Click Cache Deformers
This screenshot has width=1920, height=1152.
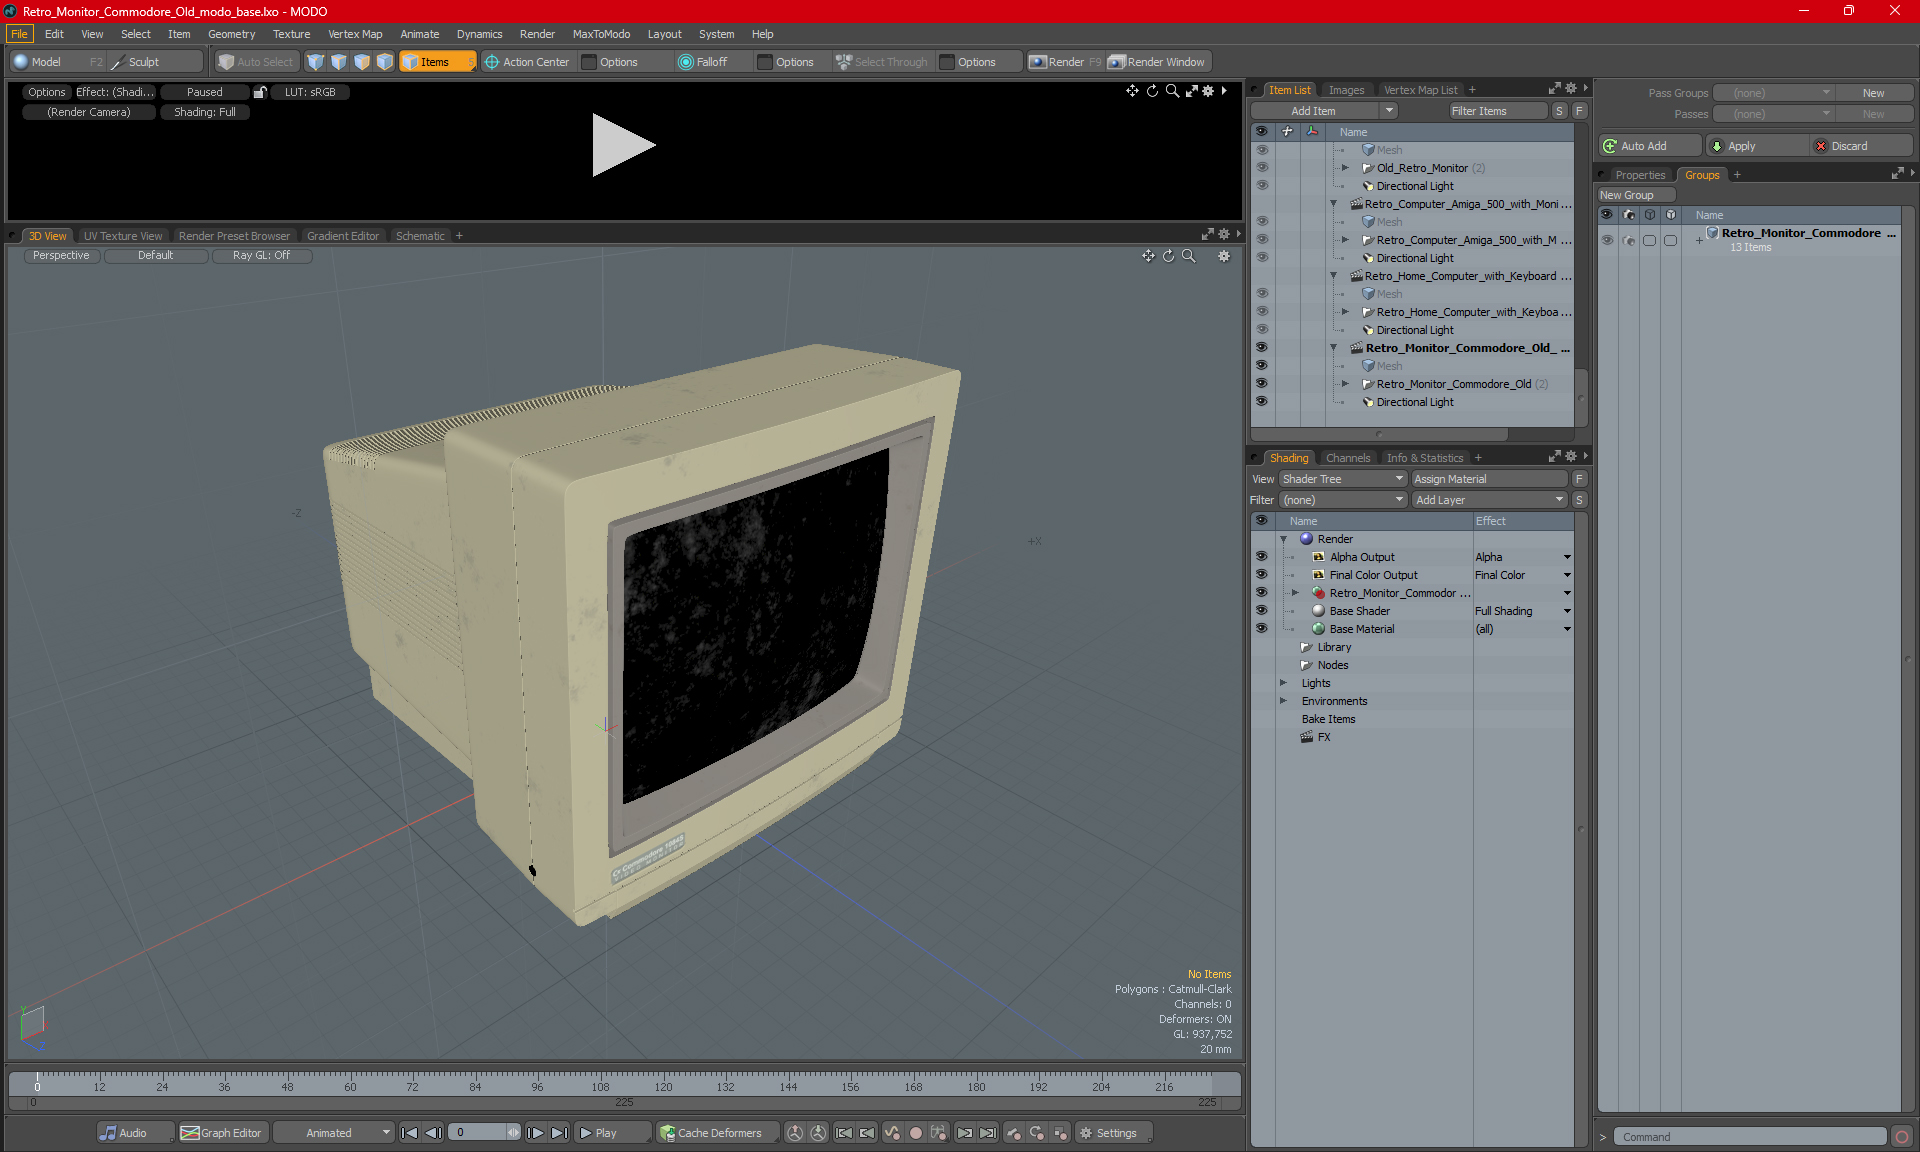tap(717, 1133)
